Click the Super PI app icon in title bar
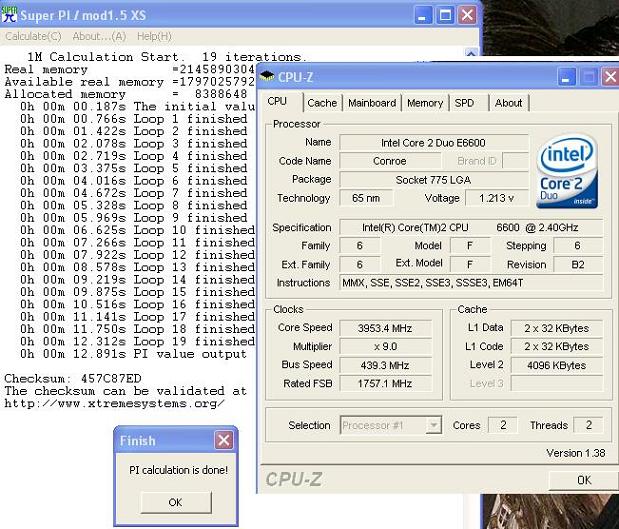 (x=9, y=14)
